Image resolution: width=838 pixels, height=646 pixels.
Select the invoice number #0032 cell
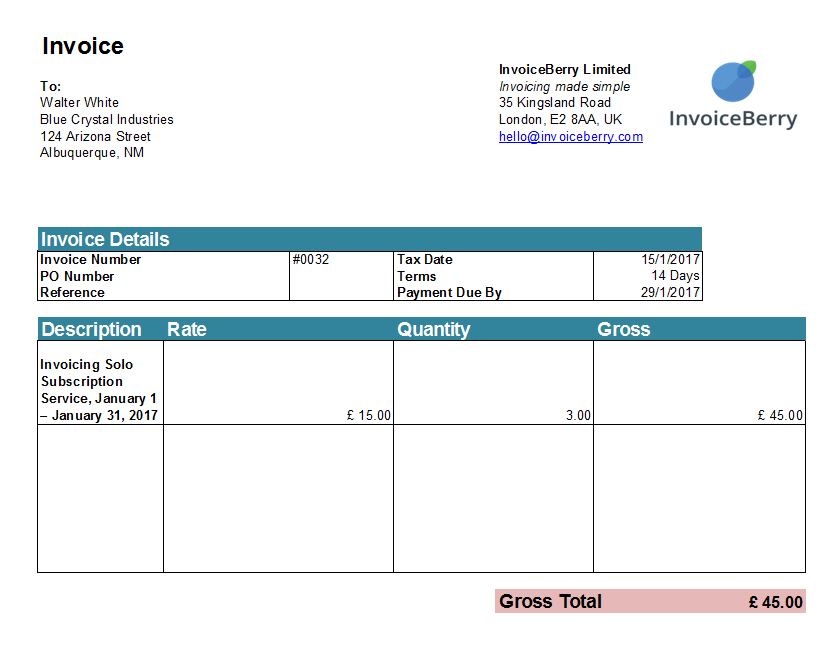311,260
